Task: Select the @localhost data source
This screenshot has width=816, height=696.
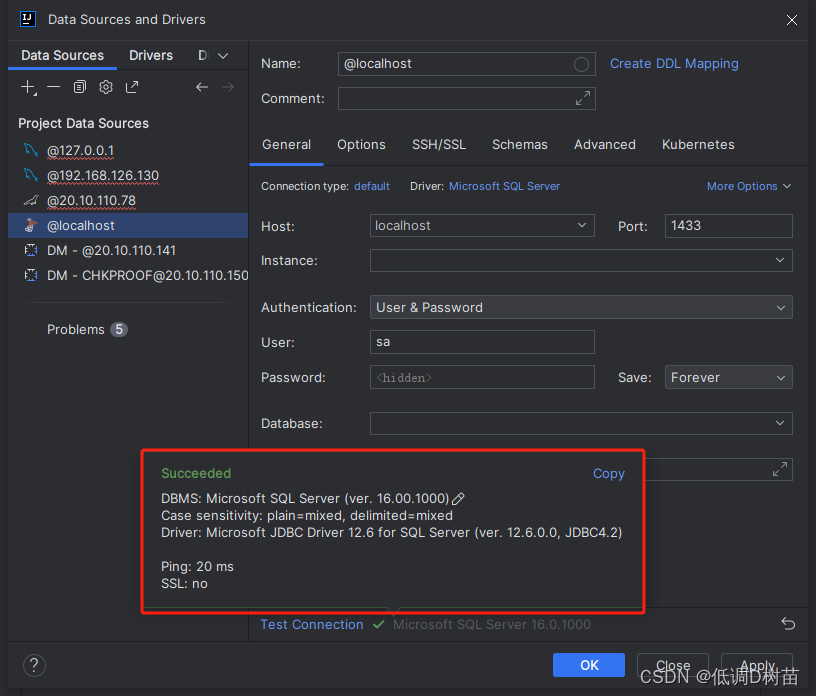Action: tap(128, 225)
